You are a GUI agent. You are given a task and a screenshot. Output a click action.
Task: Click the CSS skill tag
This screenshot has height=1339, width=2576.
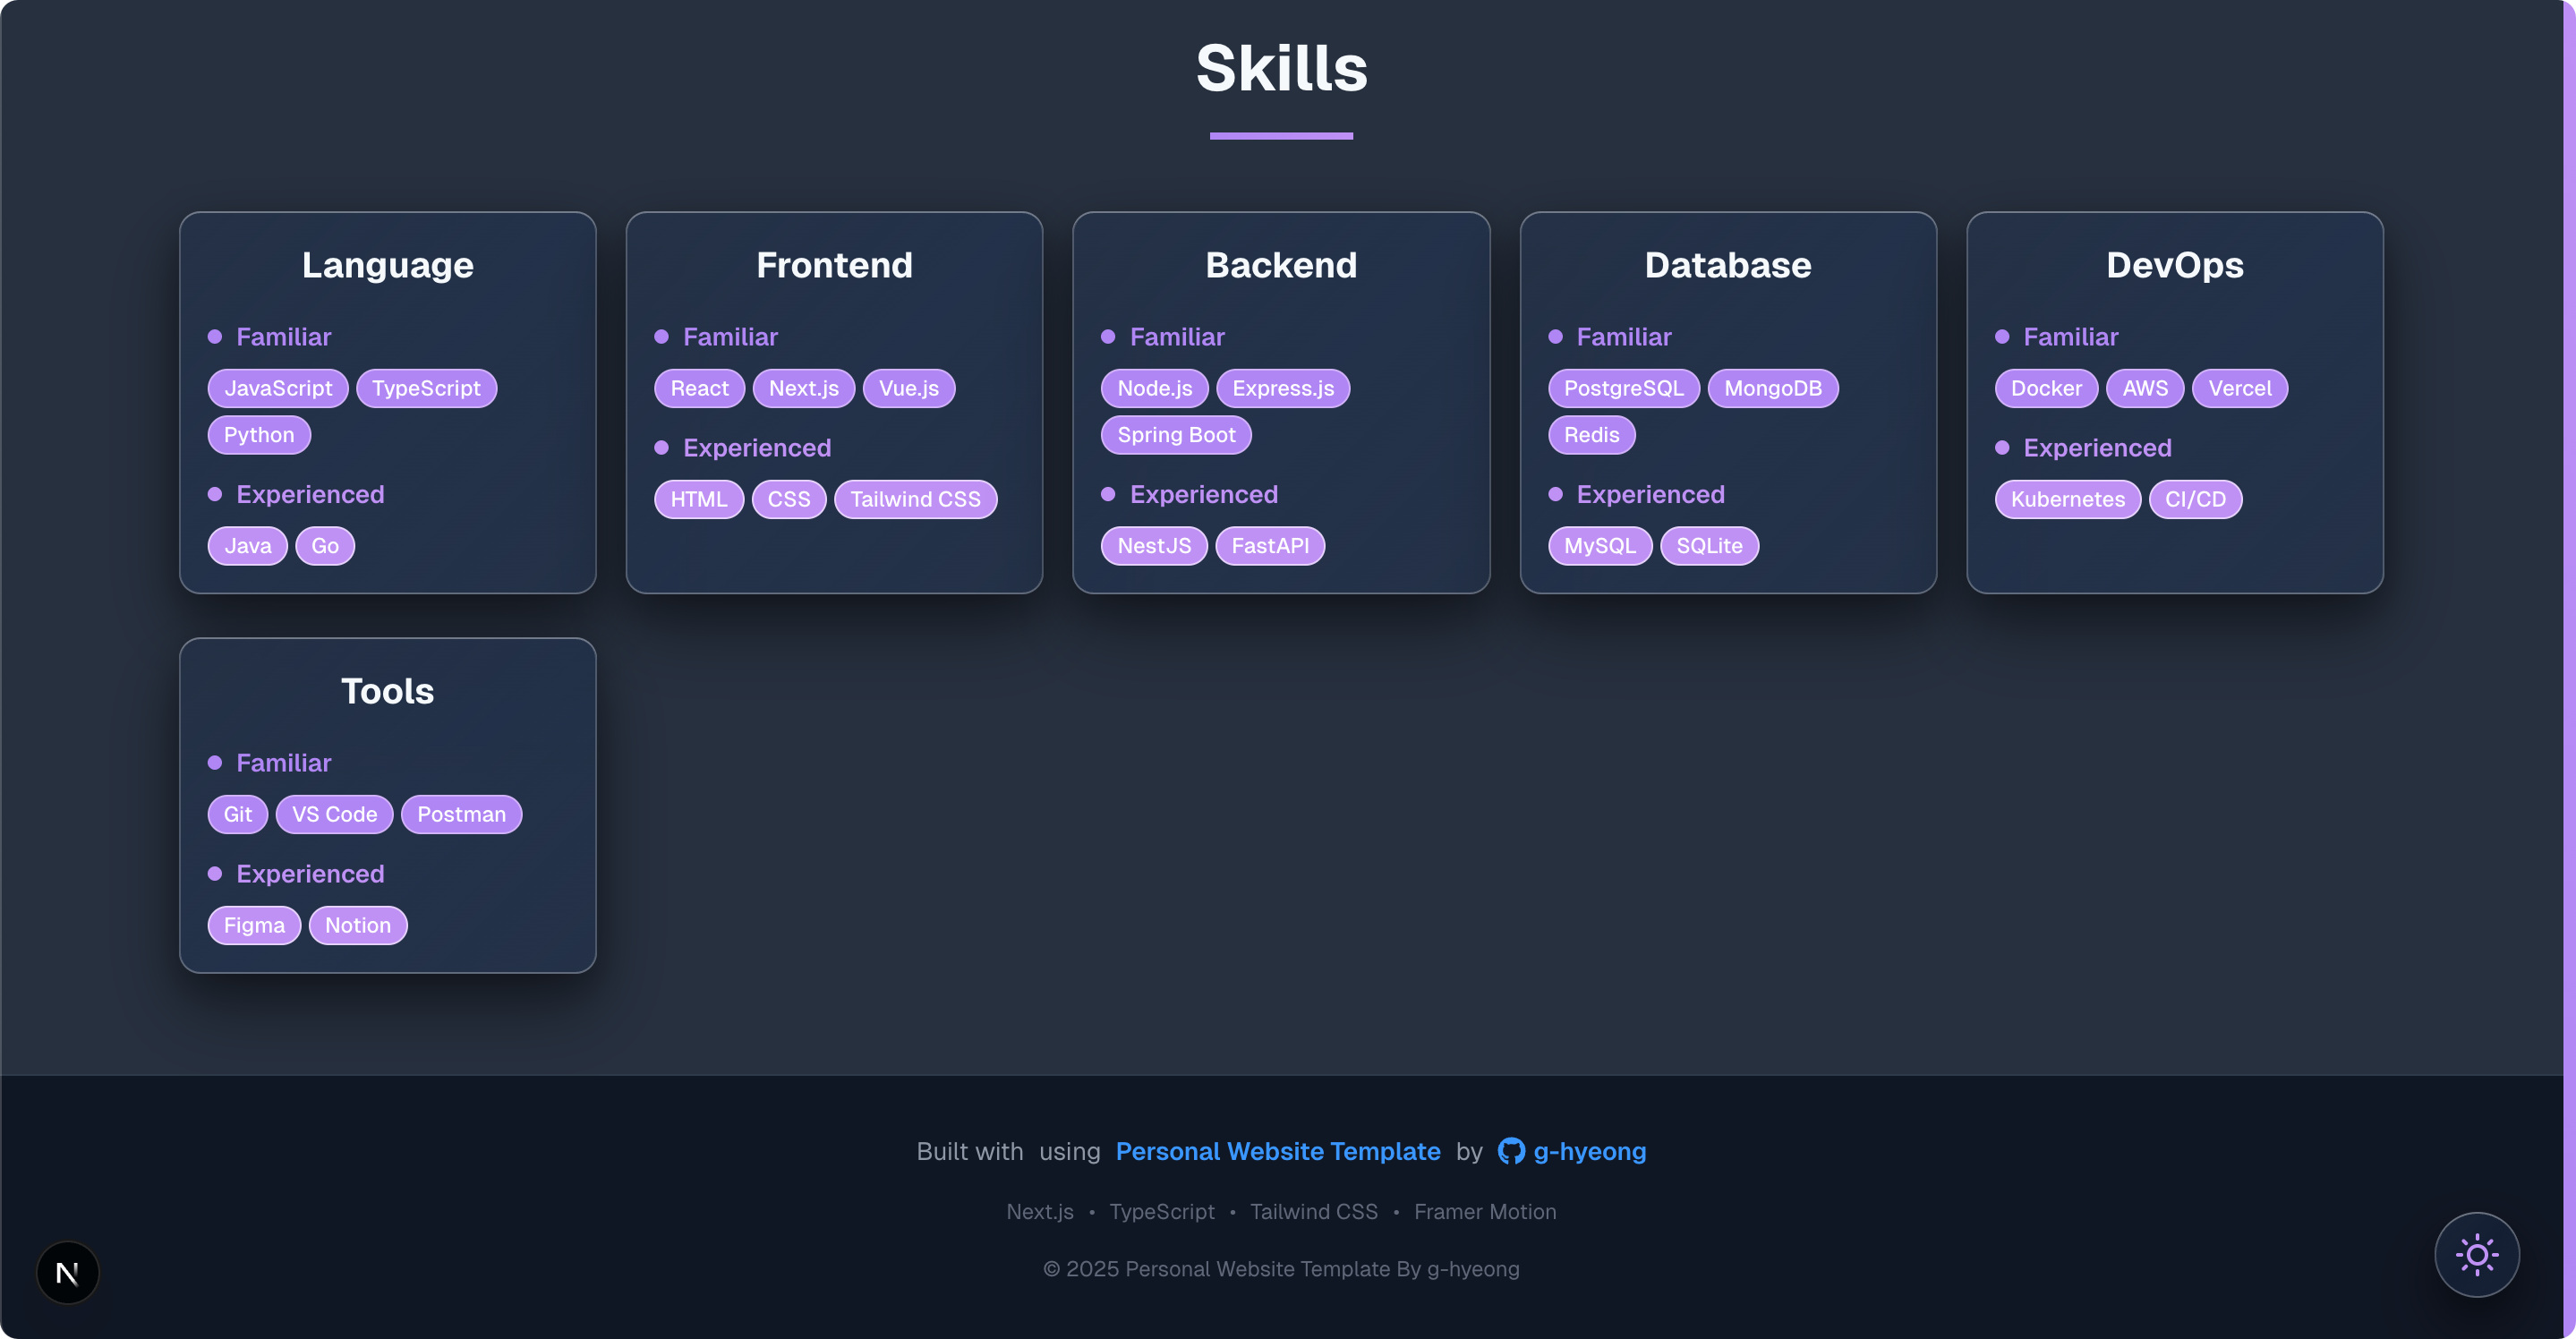[x=789, y=499]
